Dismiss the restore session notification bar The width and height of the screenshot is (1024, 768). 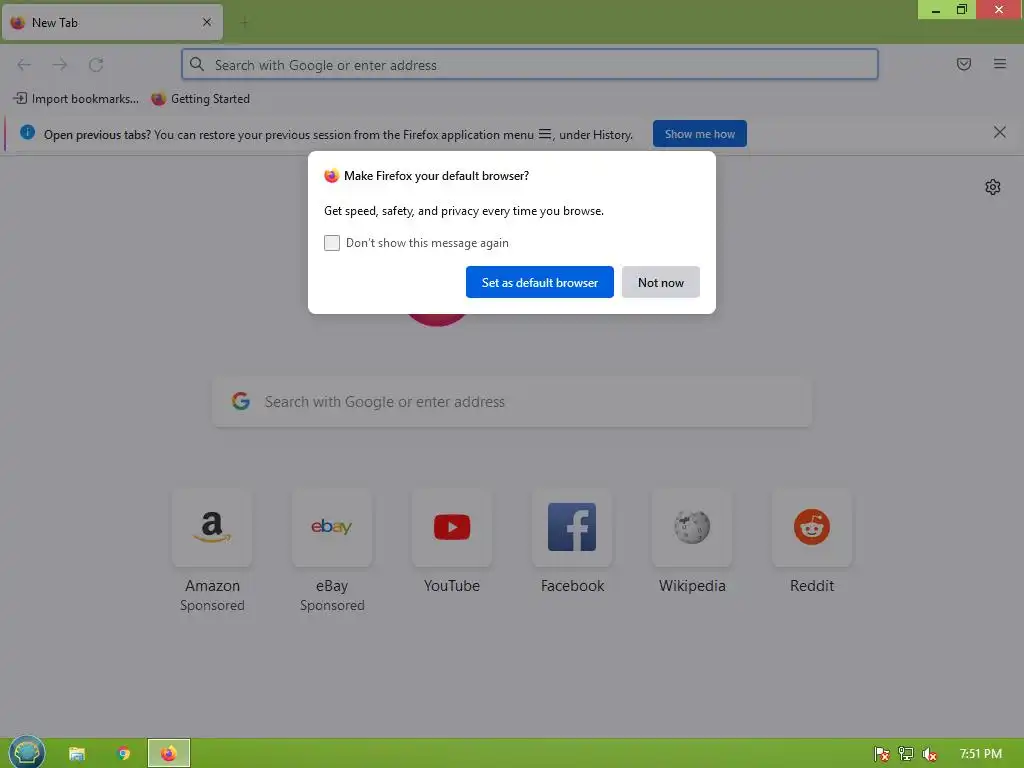click(1000, 133)
